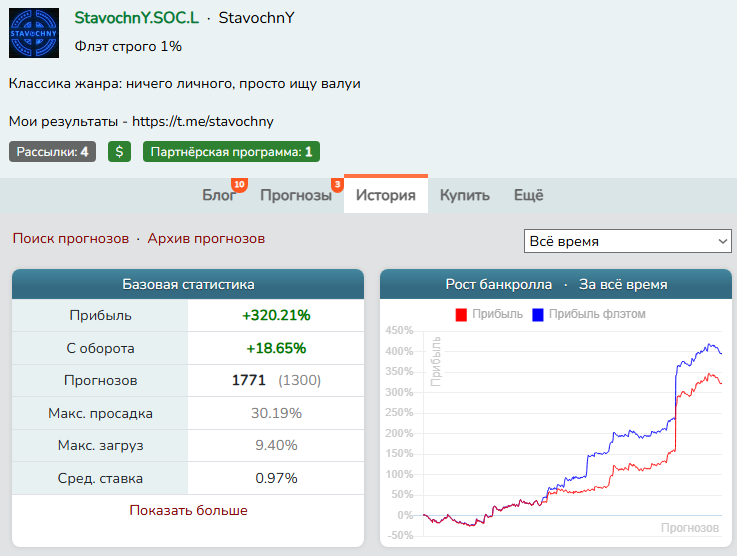Select the 0.97% average stake value
Screen dimensions: 737x556
[276, 478]
